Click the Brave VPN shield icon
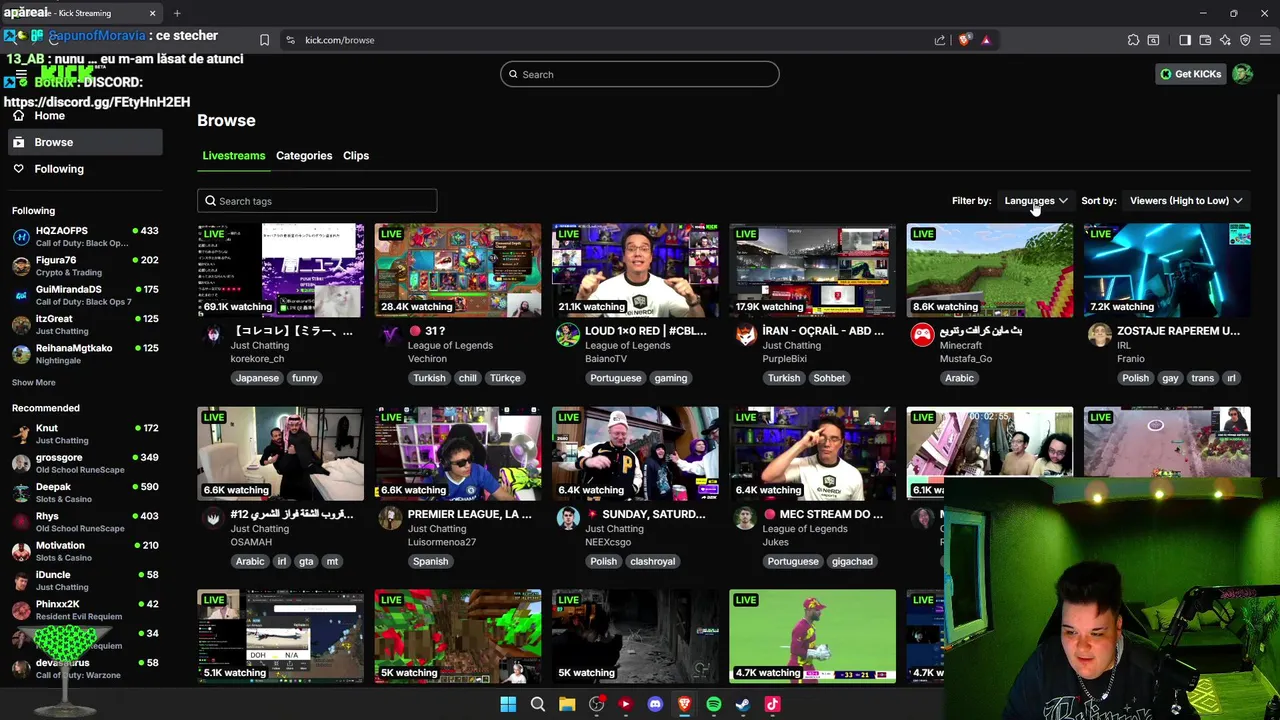This screenshot has height=720, width=1280. coord(1245,40)
